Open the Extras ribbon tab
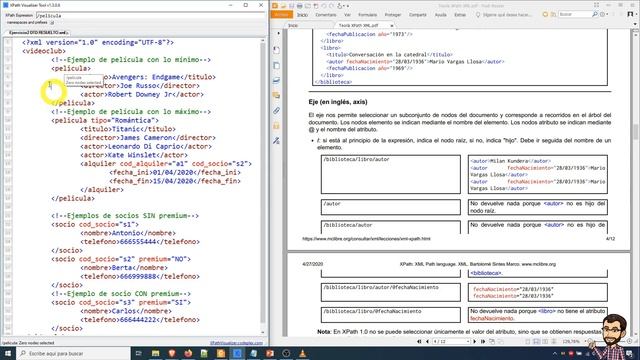This screenshot has height=360, width=640. (x=460, y=15)
